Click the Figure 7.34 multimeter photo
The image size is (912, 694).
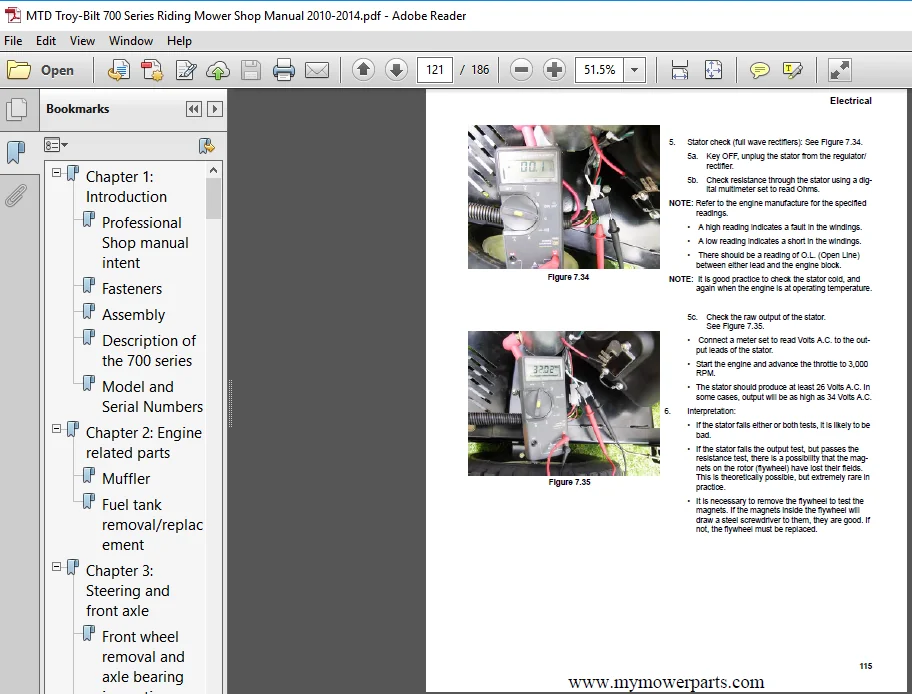point(564,197)
